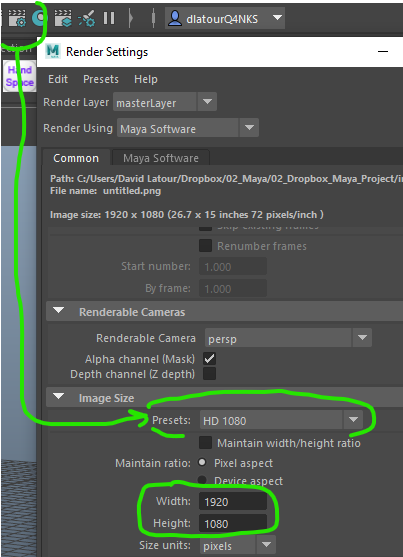
Task: Select the Device aspect radio button
Action: [x=202, y=480]
